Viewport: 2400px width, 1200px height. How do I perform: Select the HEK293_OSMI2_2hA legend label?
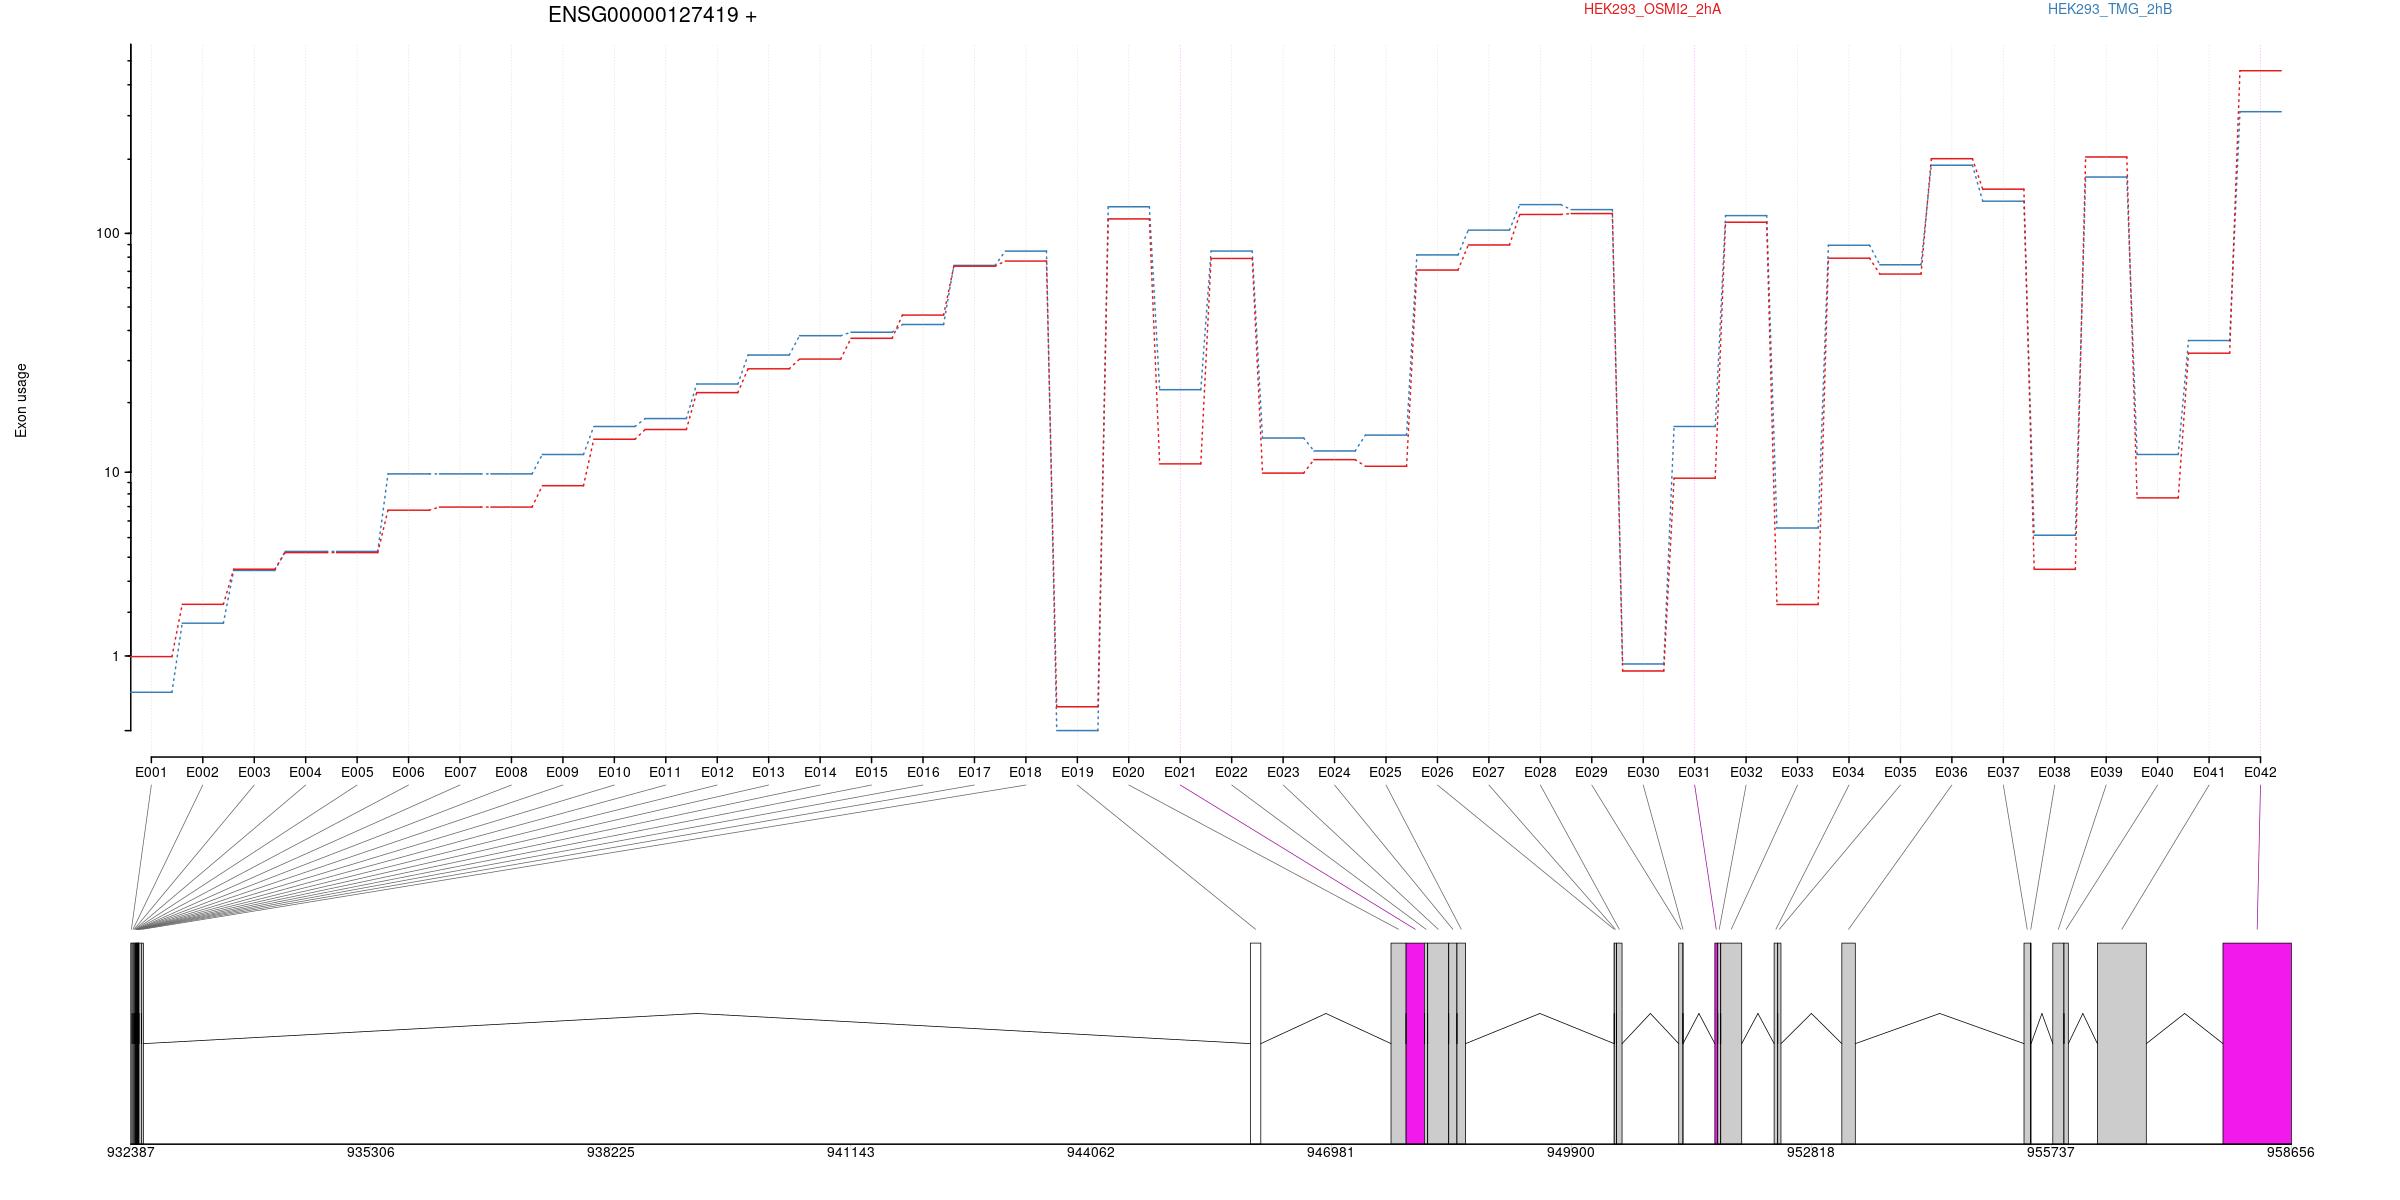(x=1652, y=9)
